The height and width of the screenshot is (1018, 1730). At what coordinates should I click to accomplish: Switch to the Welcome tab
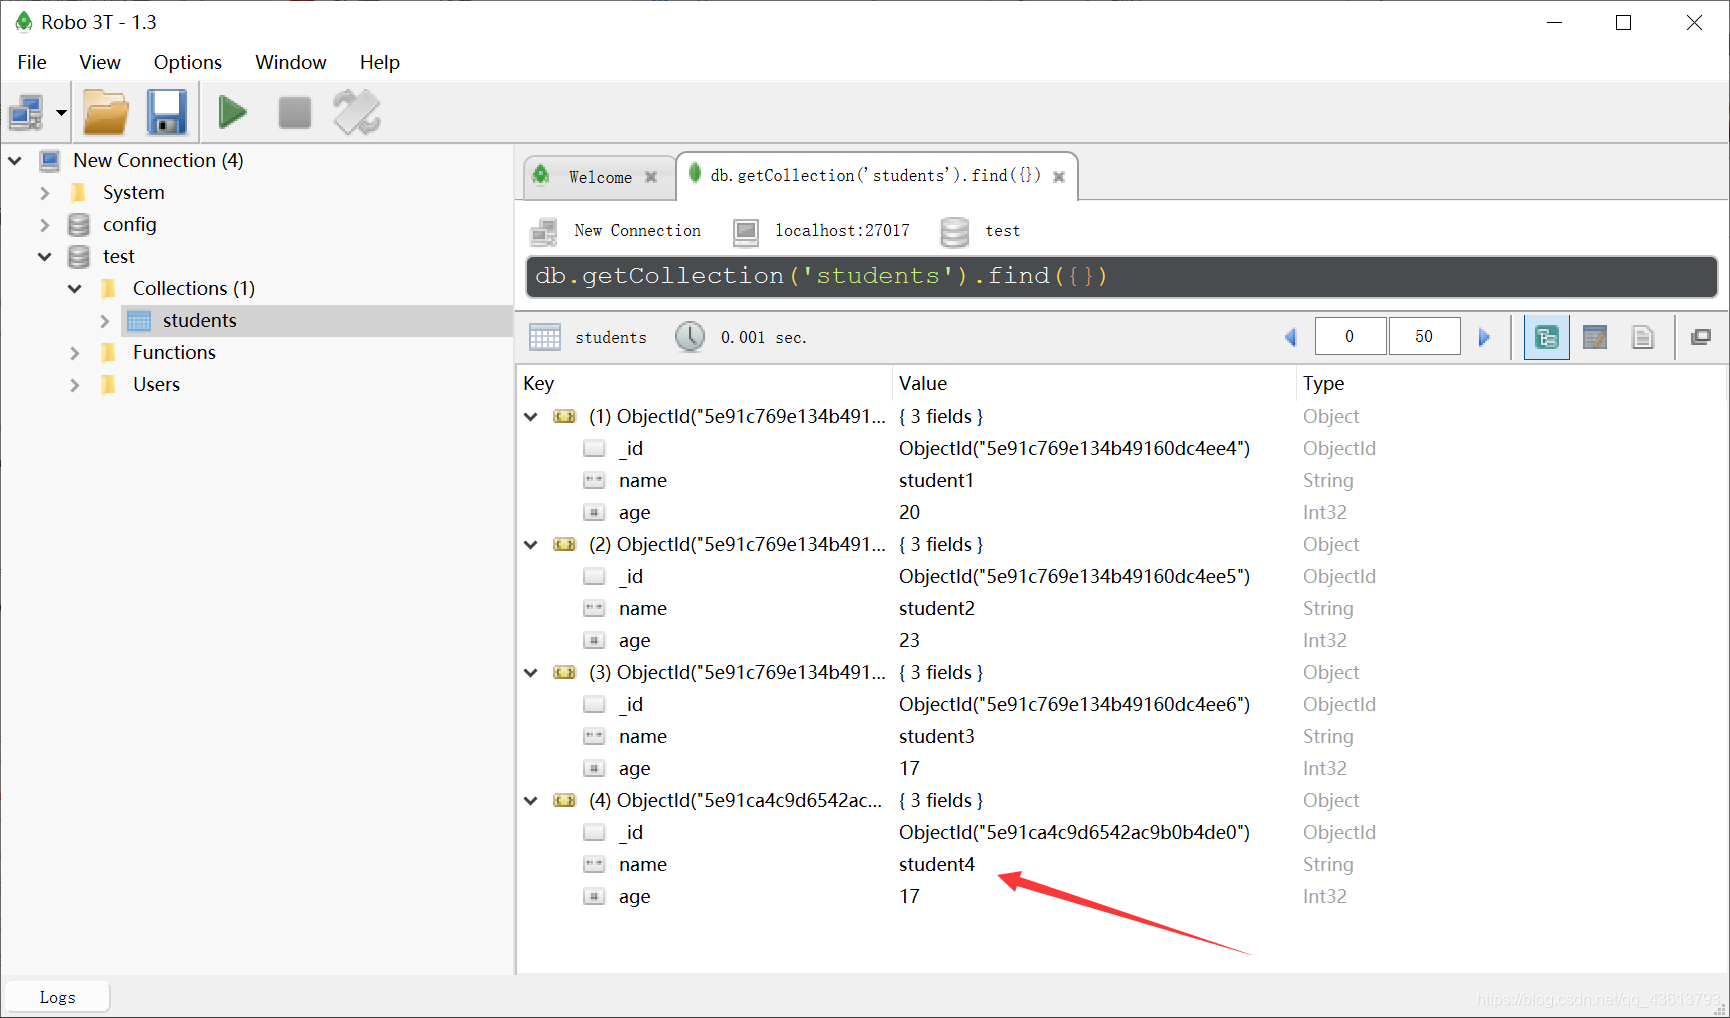pyautogui.click(x=598, y=177)
